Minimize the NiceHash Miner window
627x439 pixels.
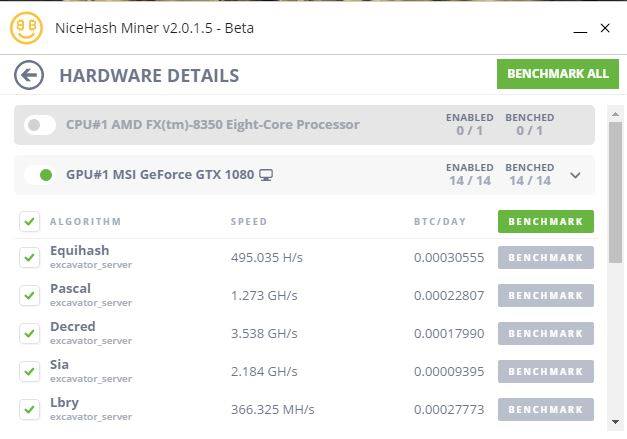coord(580,29)
